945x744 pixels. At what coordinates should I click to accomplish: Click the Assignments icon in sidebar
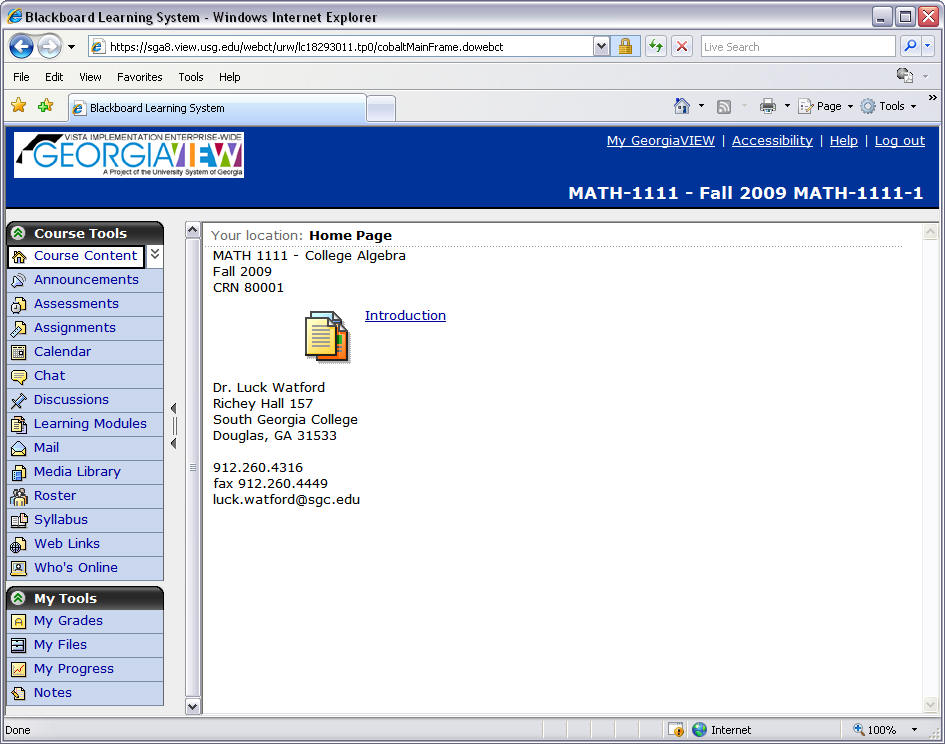click(x=19, y=329)
